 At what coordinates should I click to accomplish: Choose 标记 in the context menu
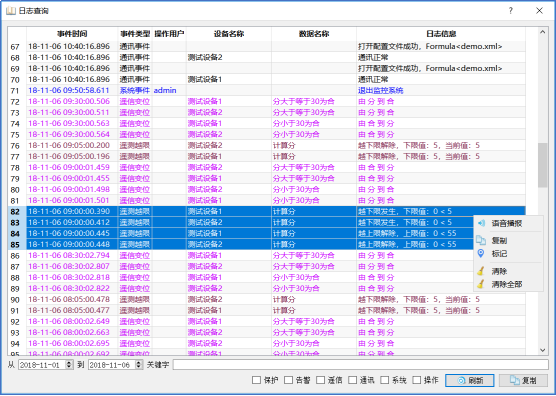pos(508,253)
